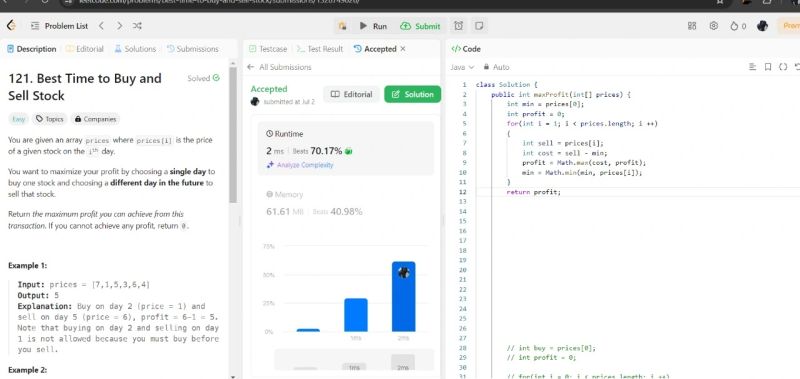
Task: Start the timer alarm clock icon
Action: click(459, 26)
